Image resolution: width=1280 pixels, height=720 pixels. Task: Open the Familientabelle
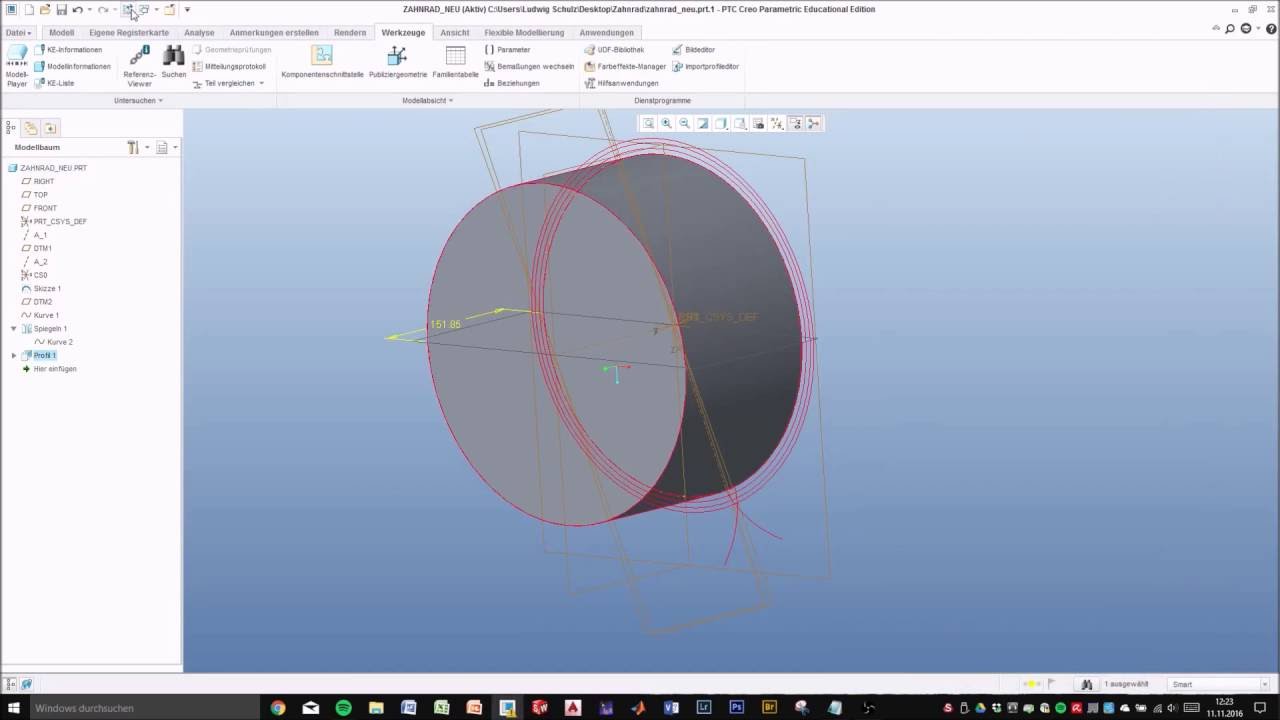(455, 62)
